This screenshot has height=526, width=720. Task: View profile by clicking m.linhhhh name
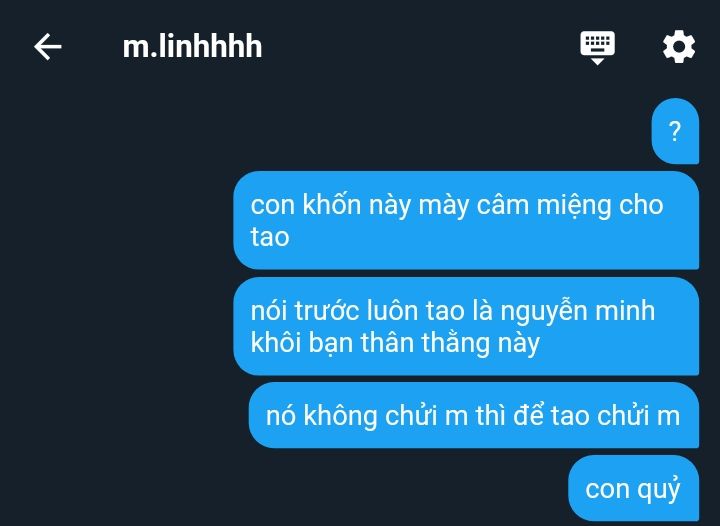[192, 46]
